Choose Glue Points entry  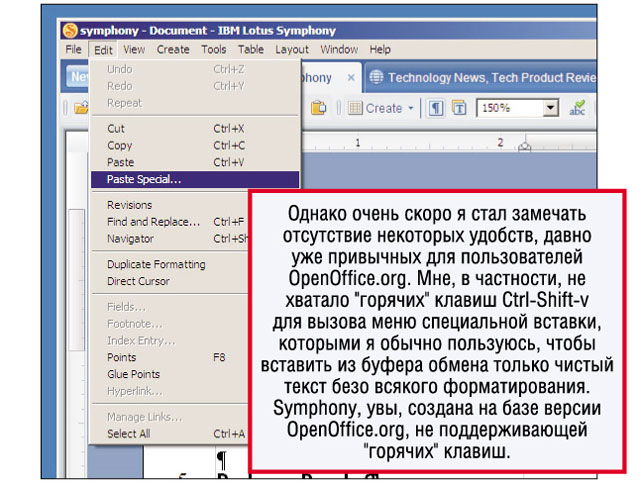point(170,374)
